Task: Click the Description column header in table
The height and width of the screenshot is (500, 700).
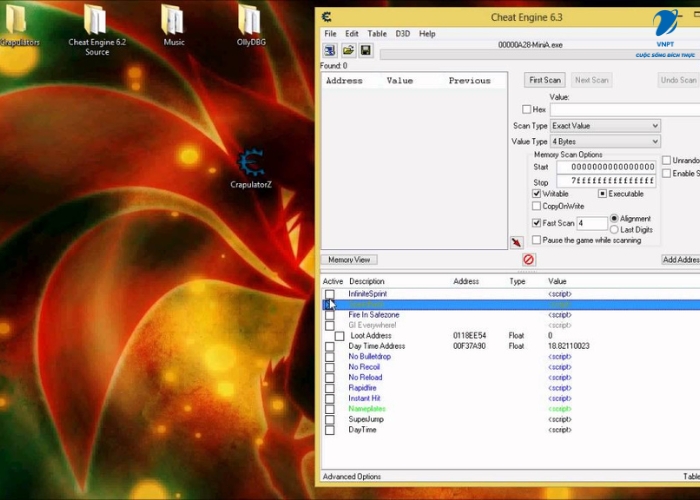Action: click(367, 281)
